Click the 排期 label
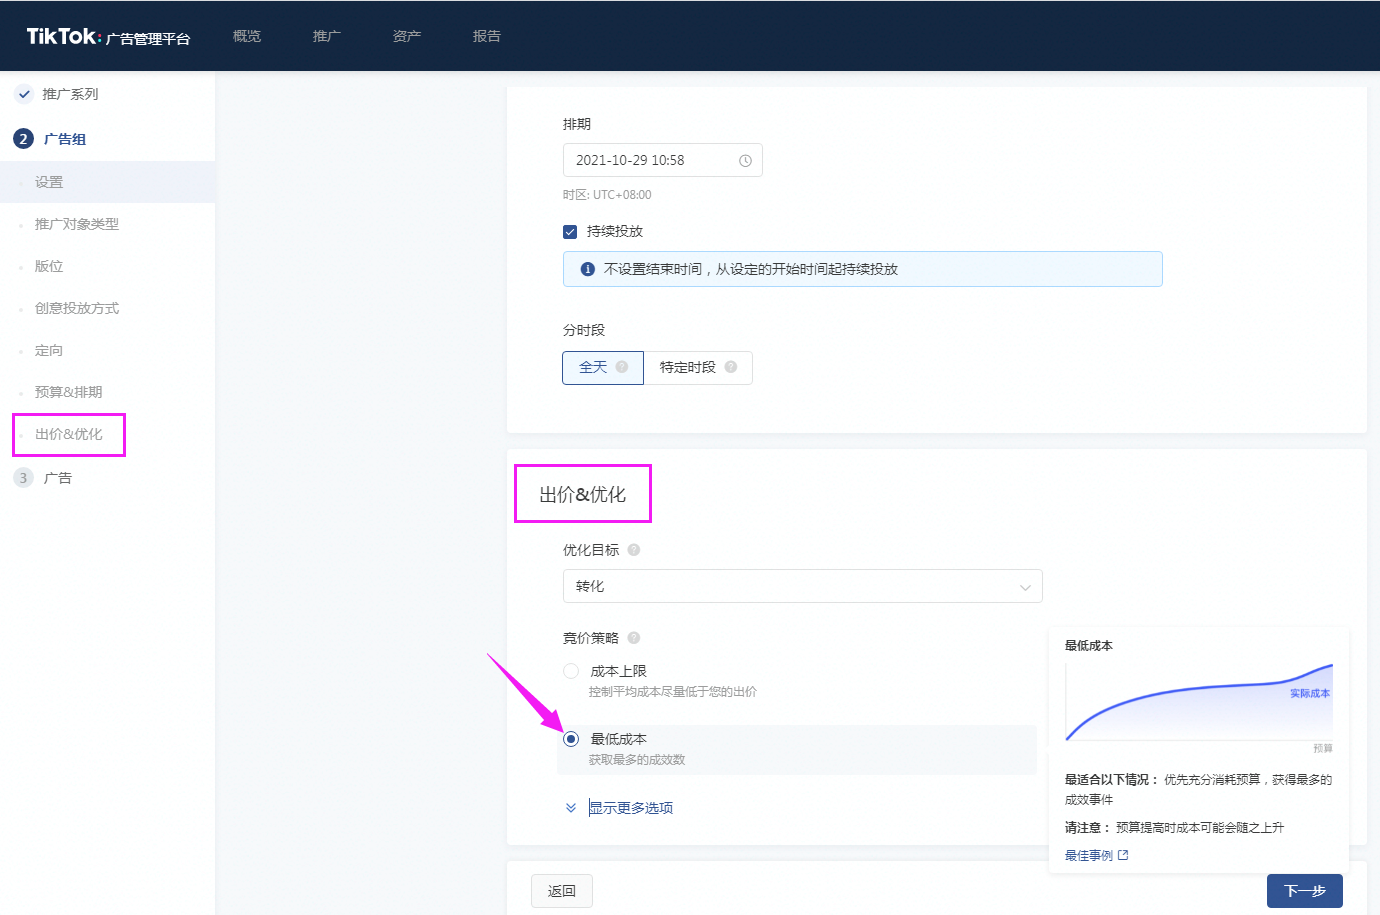This screenshot has width=1380, height=915. point(577,124)
